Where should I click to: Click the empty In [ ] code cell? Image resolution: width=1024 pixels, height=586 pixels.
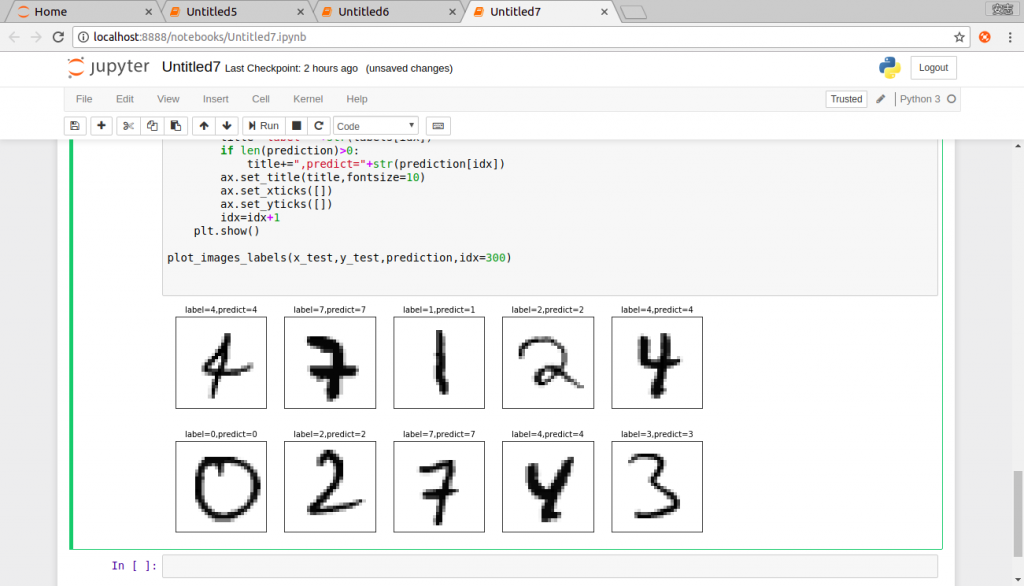click(550, 566)
